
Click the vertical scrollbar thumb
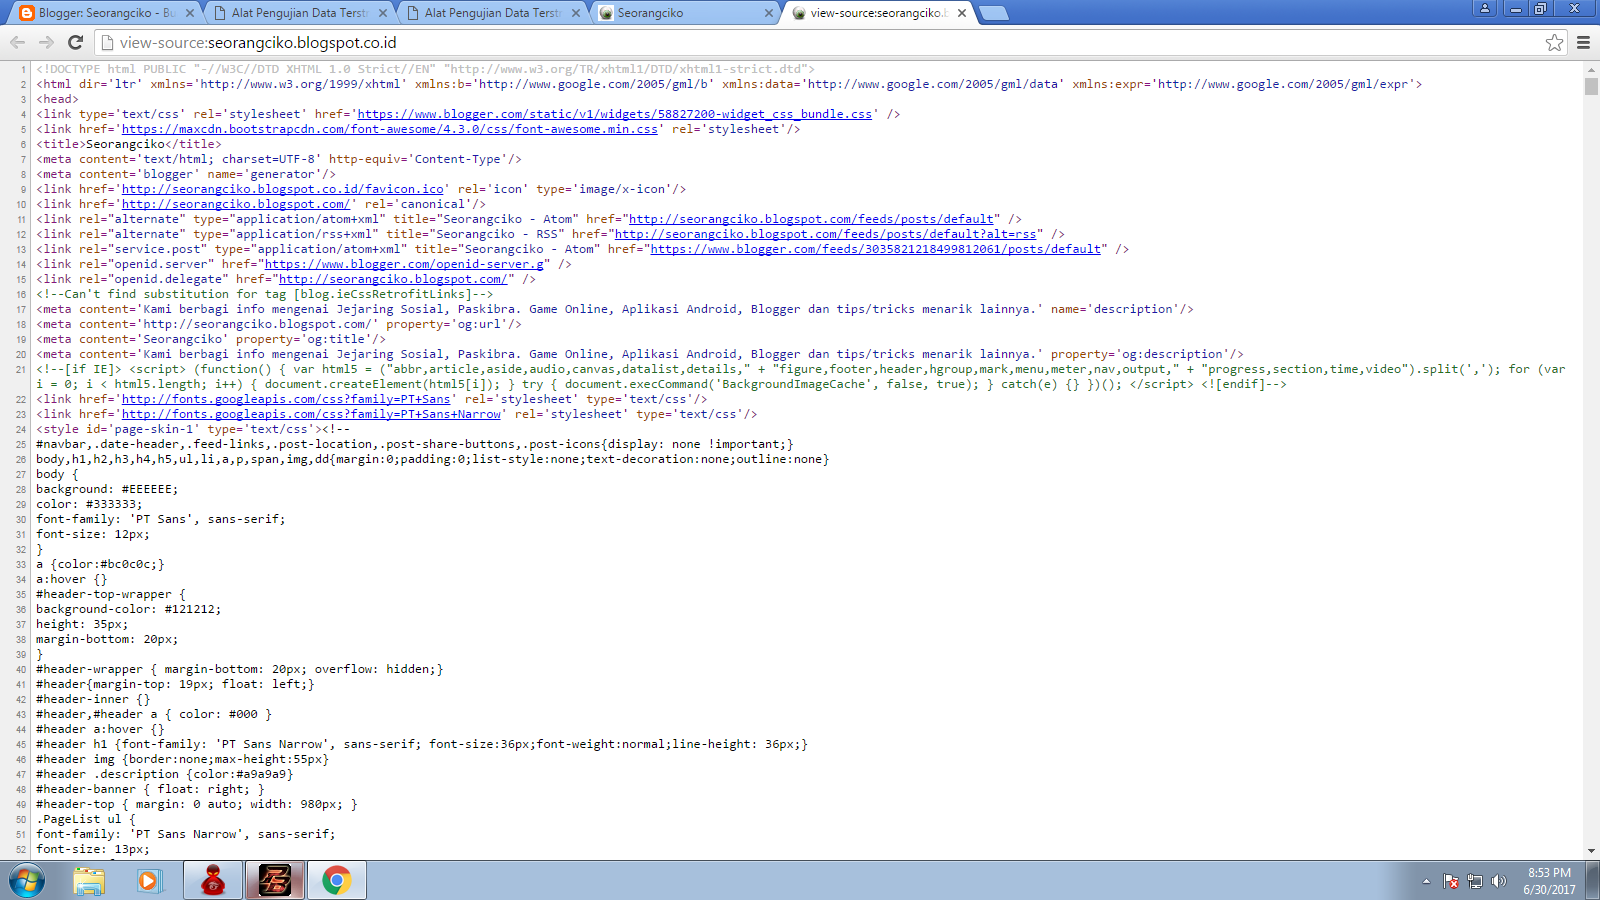tap(1591, 86)
